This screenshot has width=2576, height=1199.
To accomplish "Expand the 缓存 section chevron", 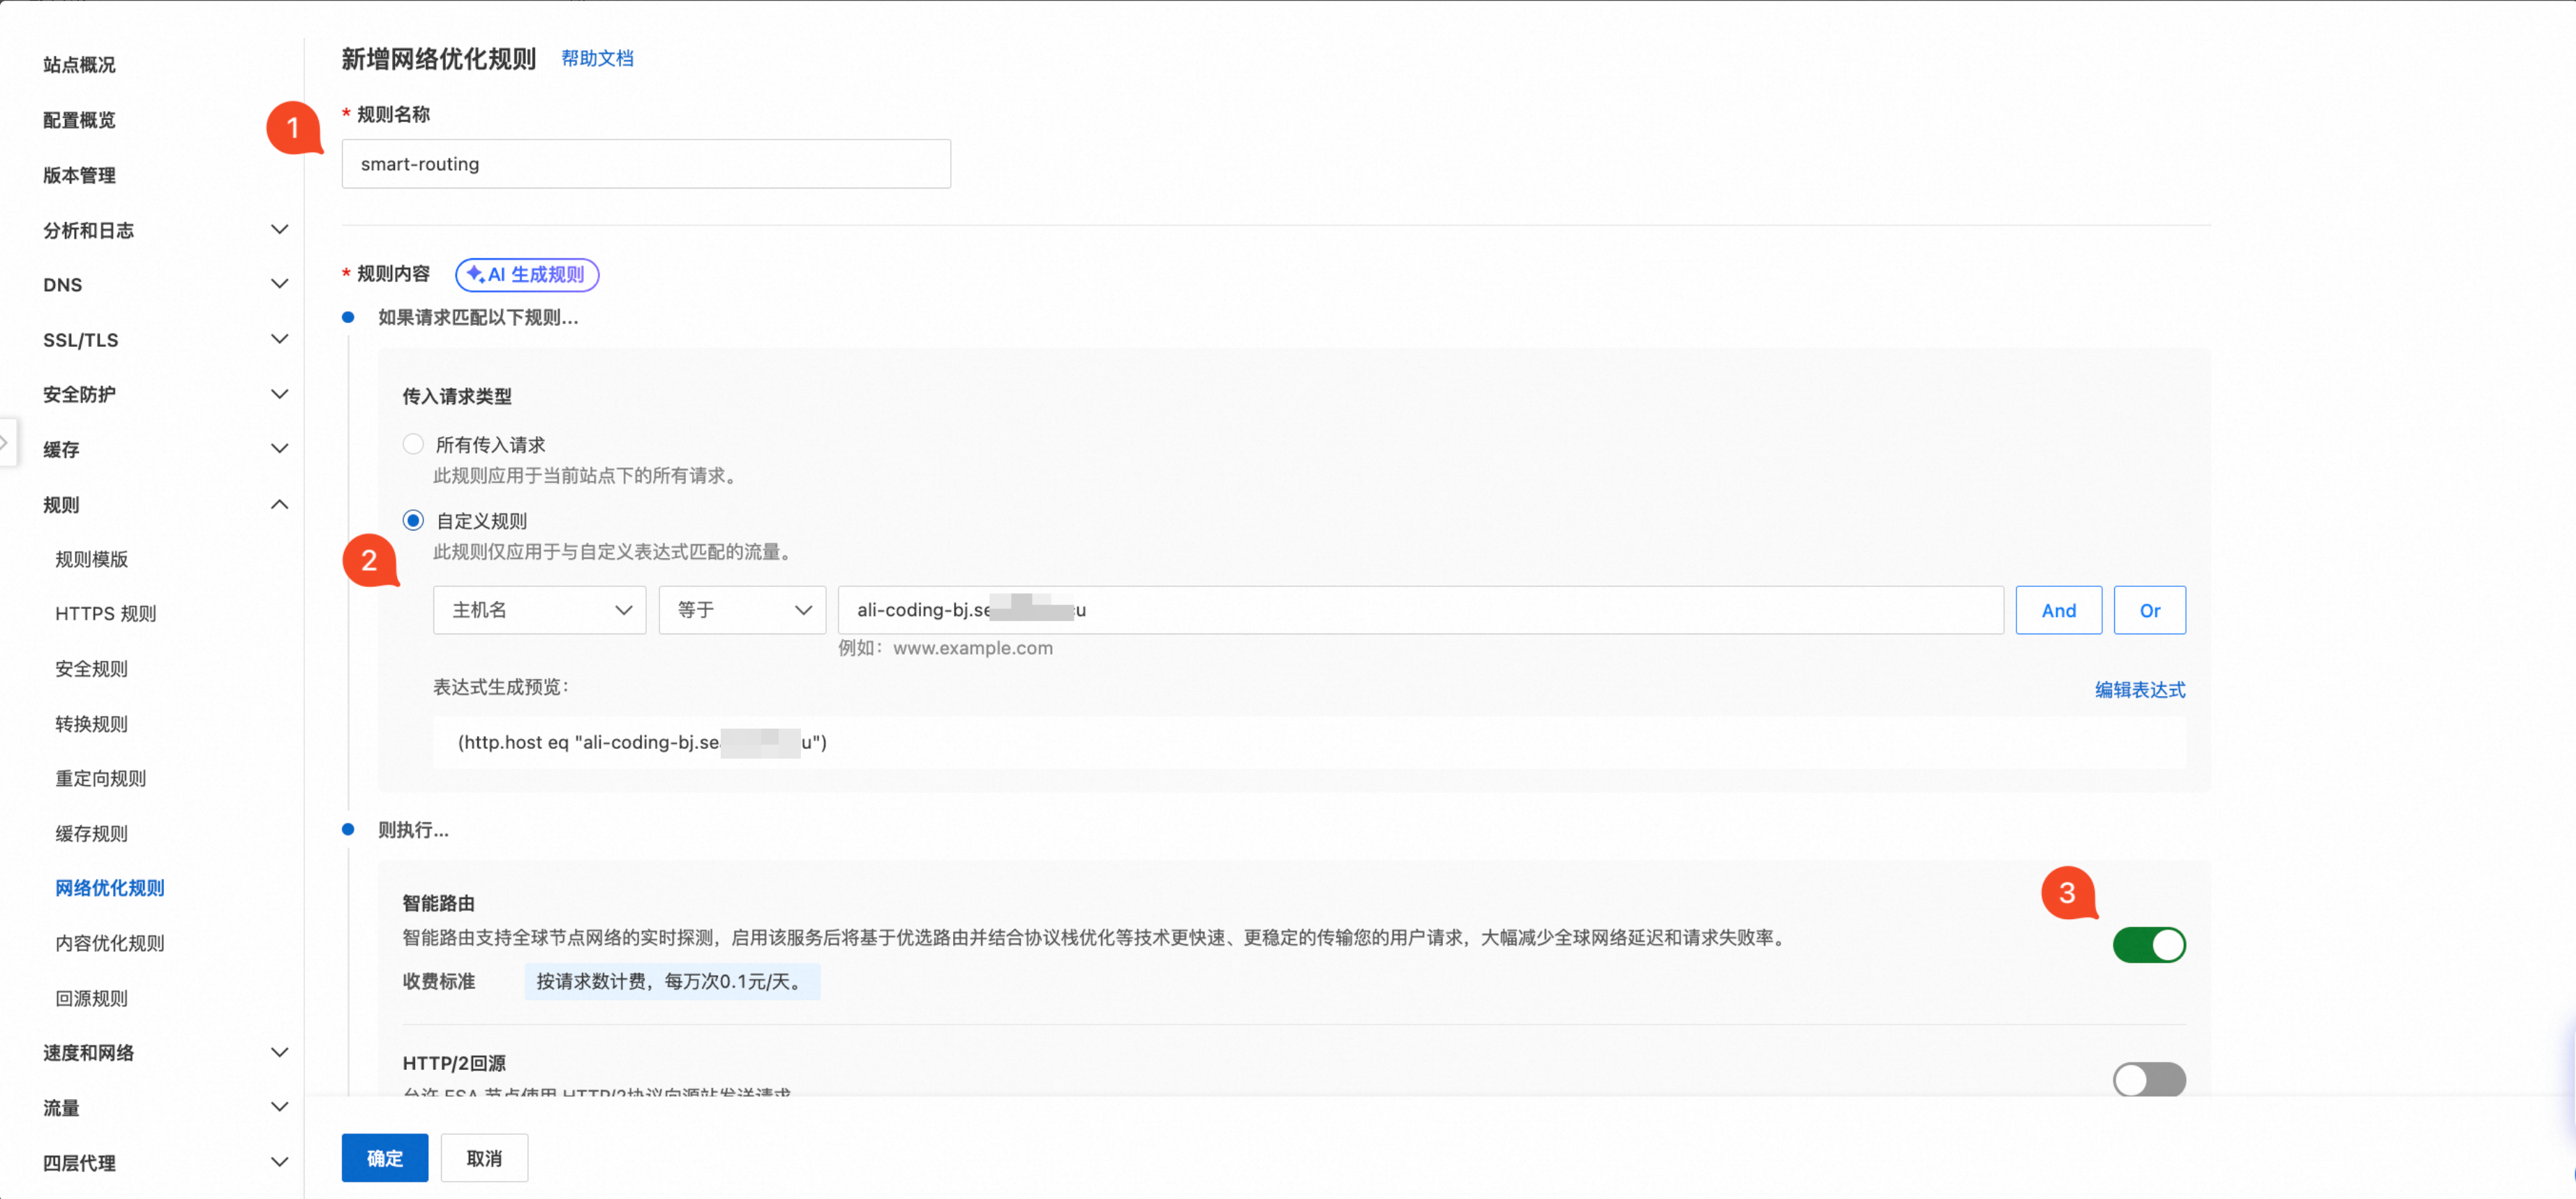I will pos(280,449).
